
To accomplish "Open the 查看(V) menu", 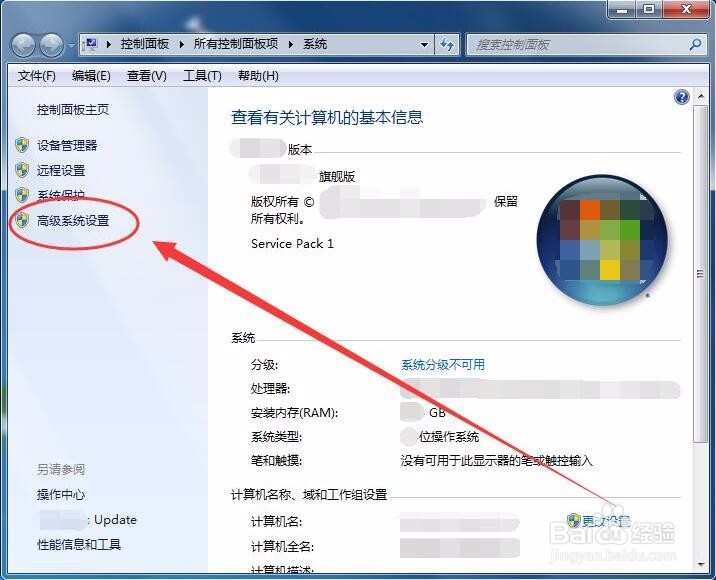I will pos(147,75).
